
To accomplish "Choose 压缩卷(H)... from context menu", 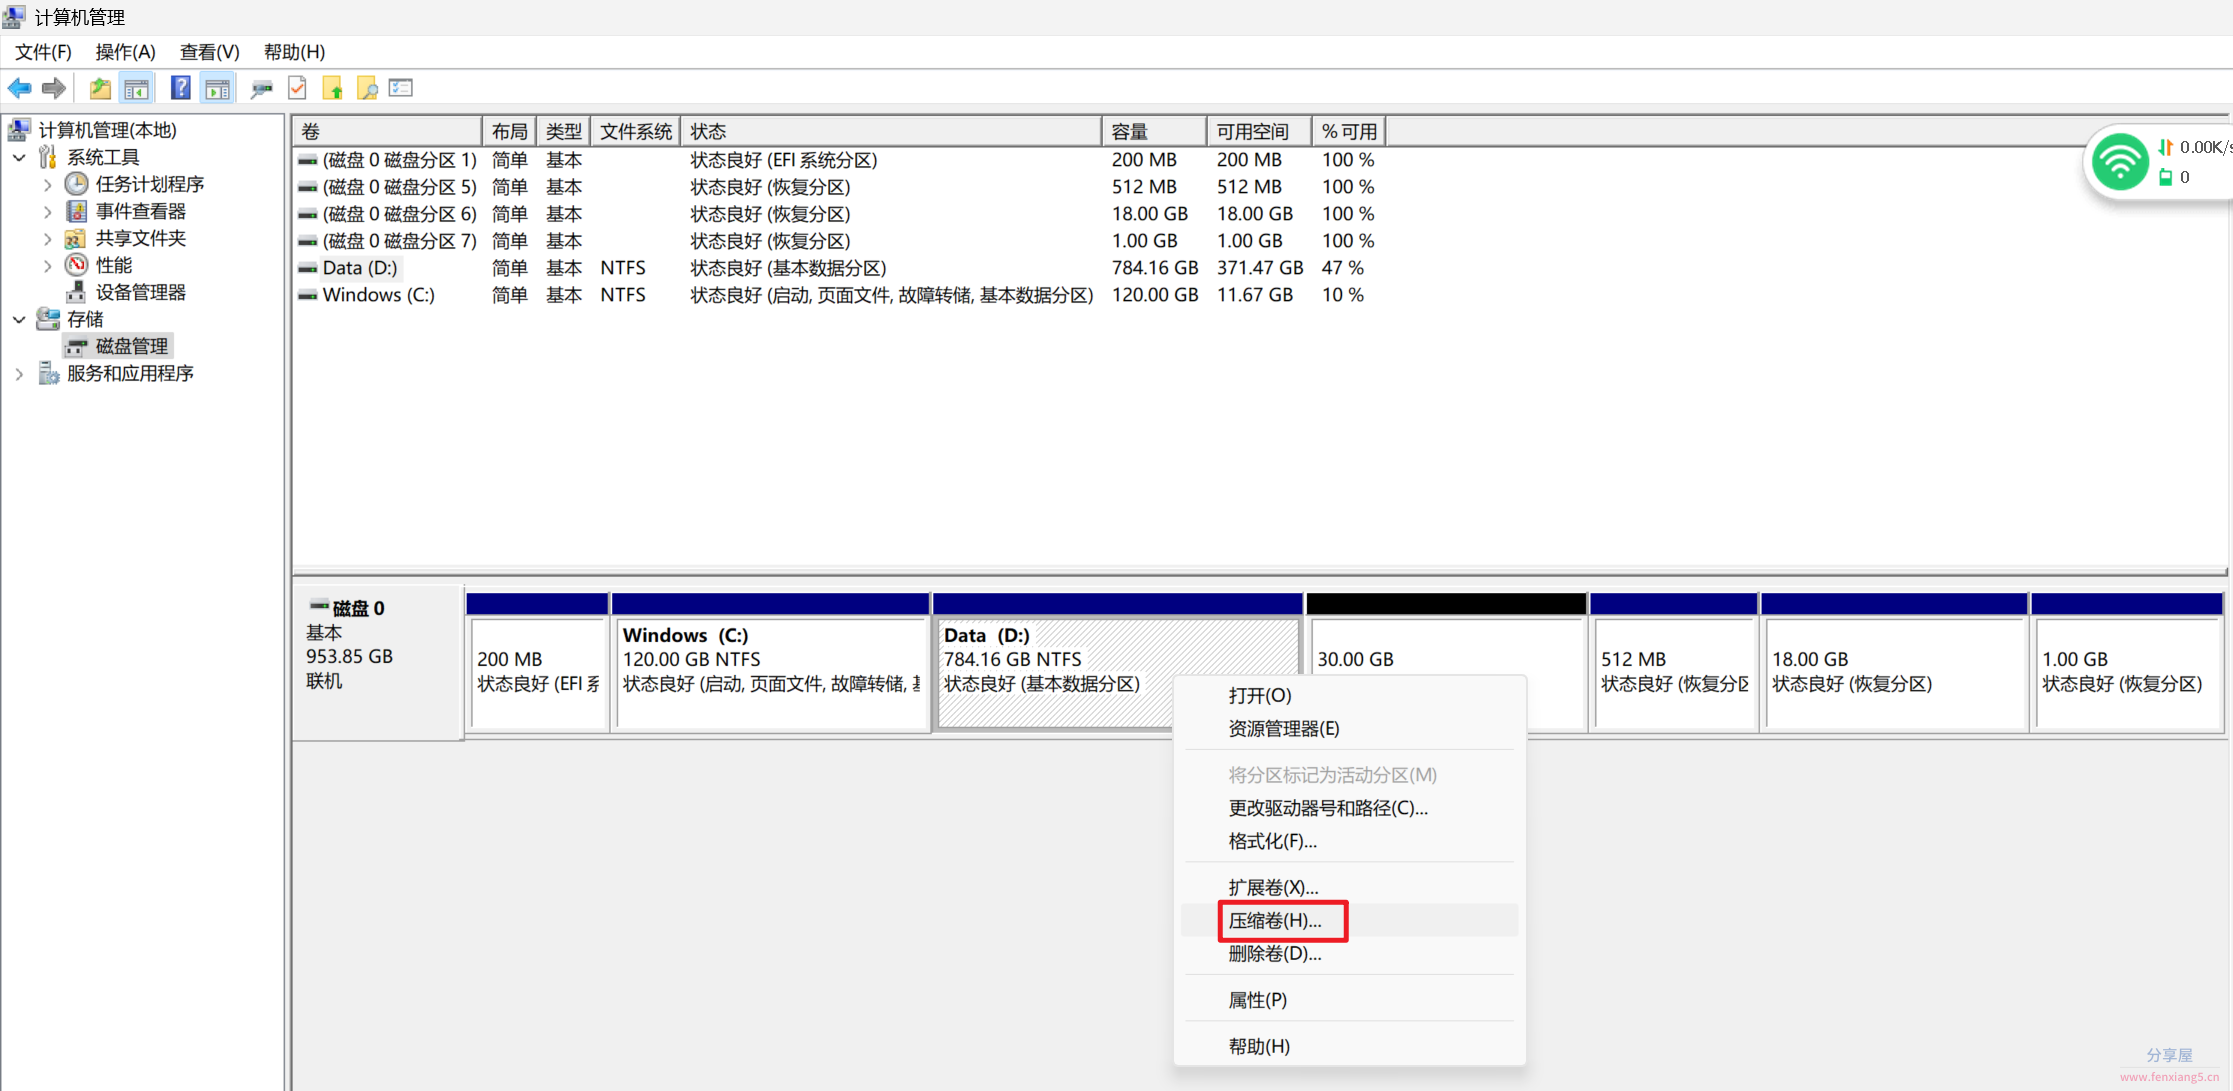I will (x=1349, y=921).
